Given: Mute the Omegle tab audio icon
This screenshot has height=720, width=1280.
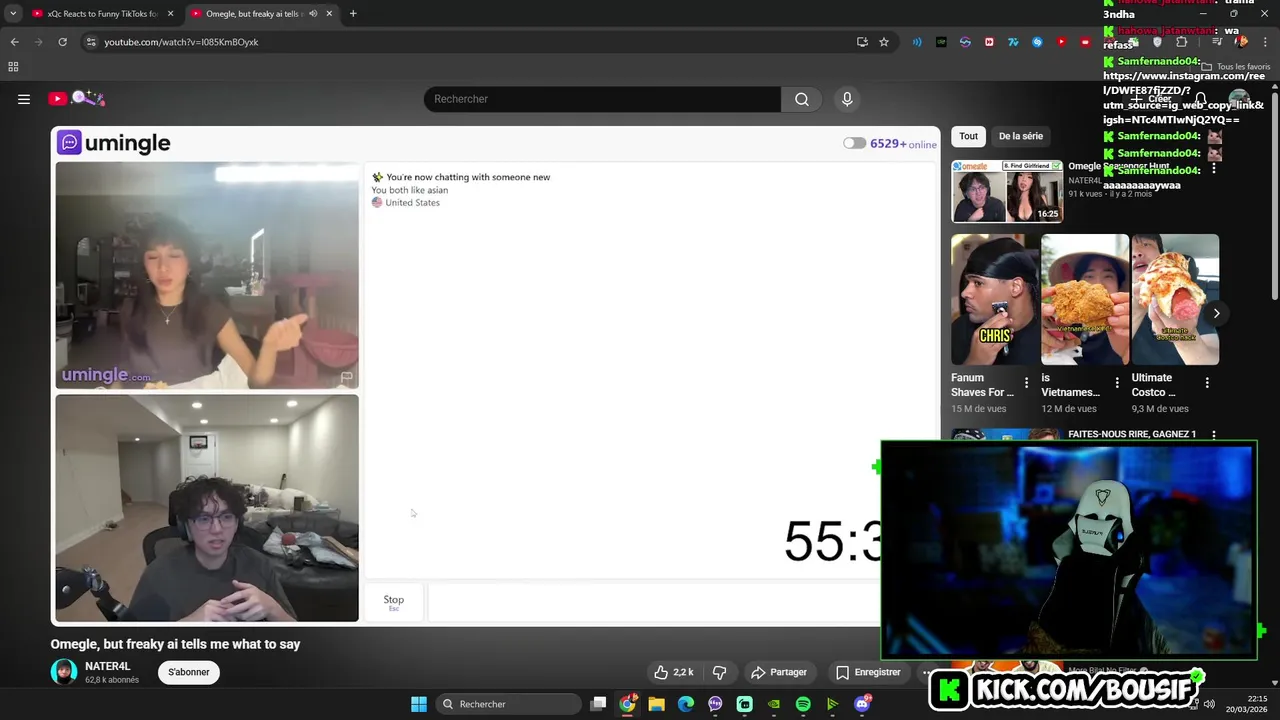Looking at the screenshot, I should click(313, 14).
